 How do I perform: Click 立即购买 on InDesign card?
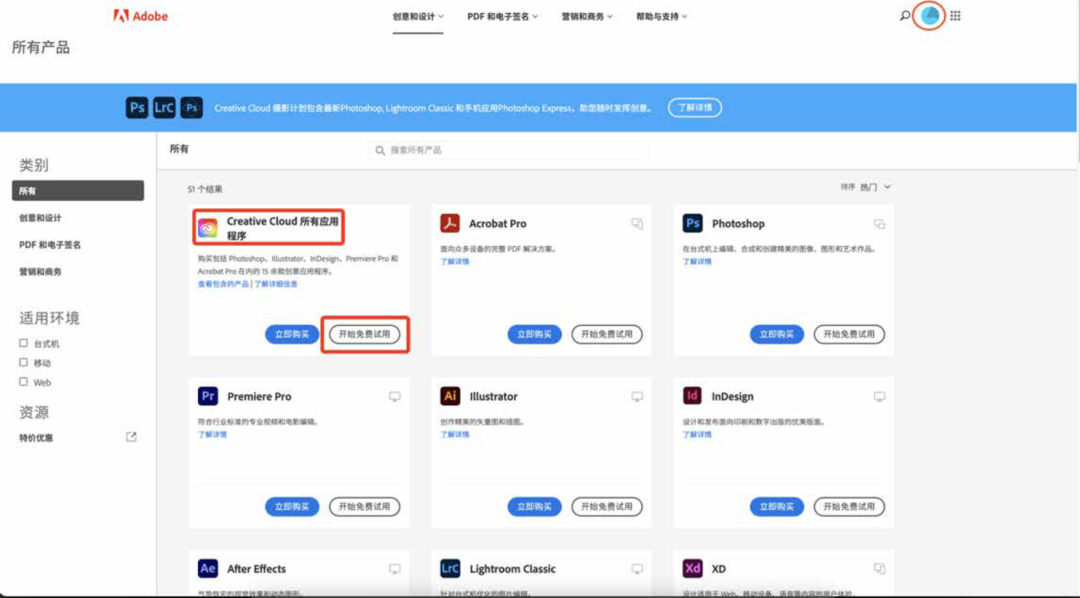(777, 506)
